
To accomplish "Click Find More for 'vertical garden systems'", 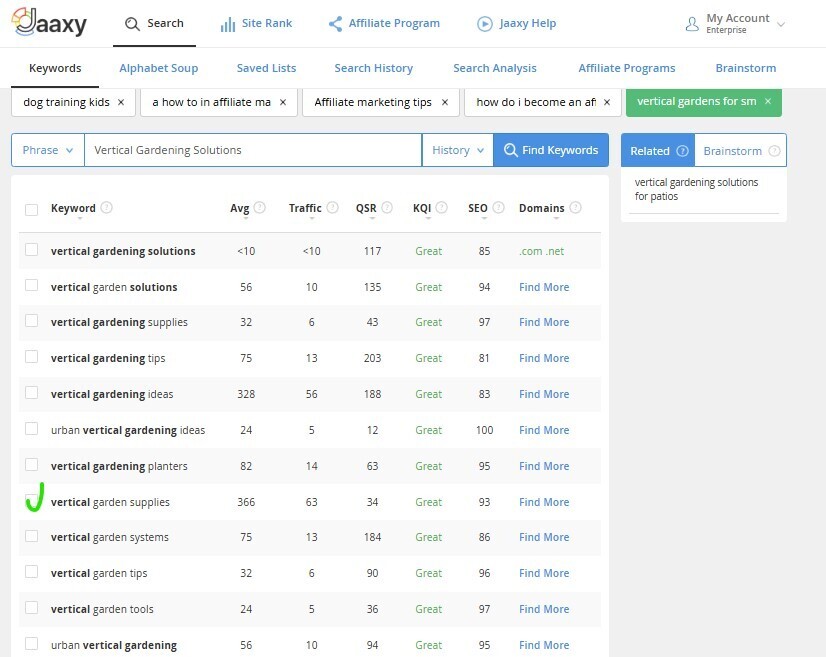I will 544,537.
